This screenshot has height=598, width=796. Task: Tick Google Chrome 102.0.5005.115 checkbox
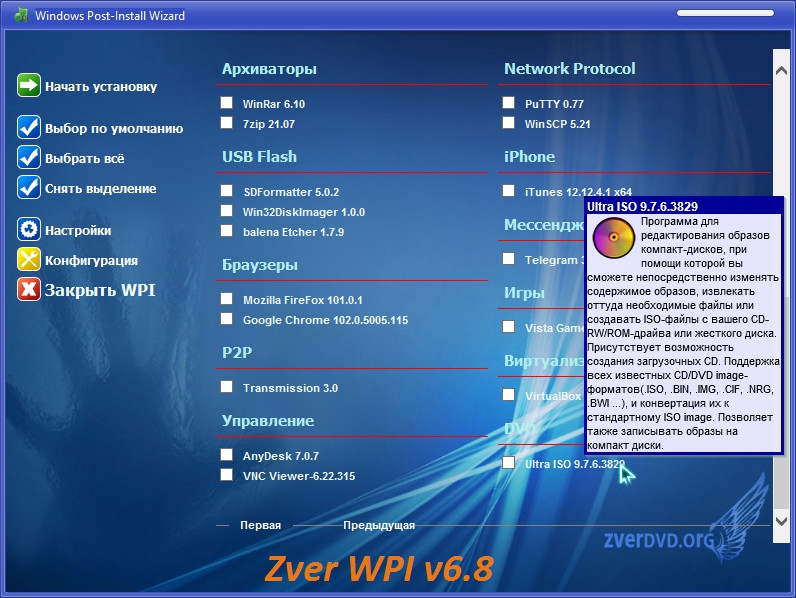[x=226, y=319]
